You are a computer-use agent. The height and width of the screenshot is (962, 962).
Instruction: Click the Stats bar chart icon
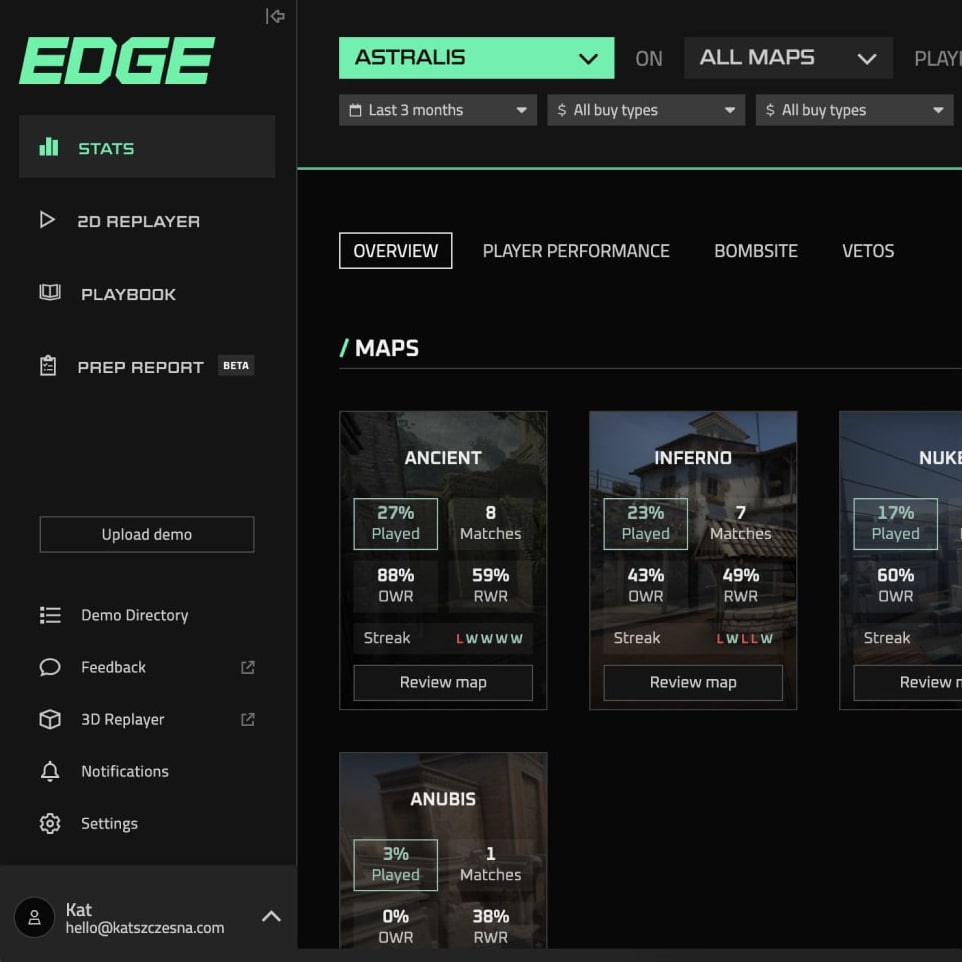[48, 147]
